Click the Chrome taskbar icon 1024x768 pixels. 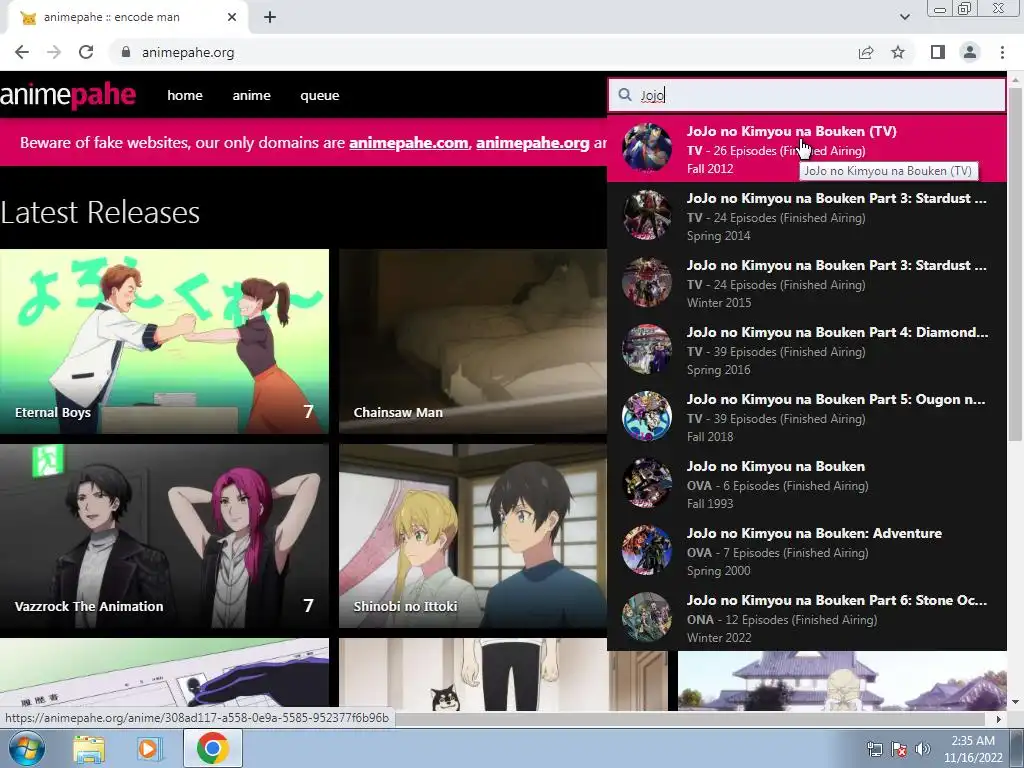click(212, 748)
